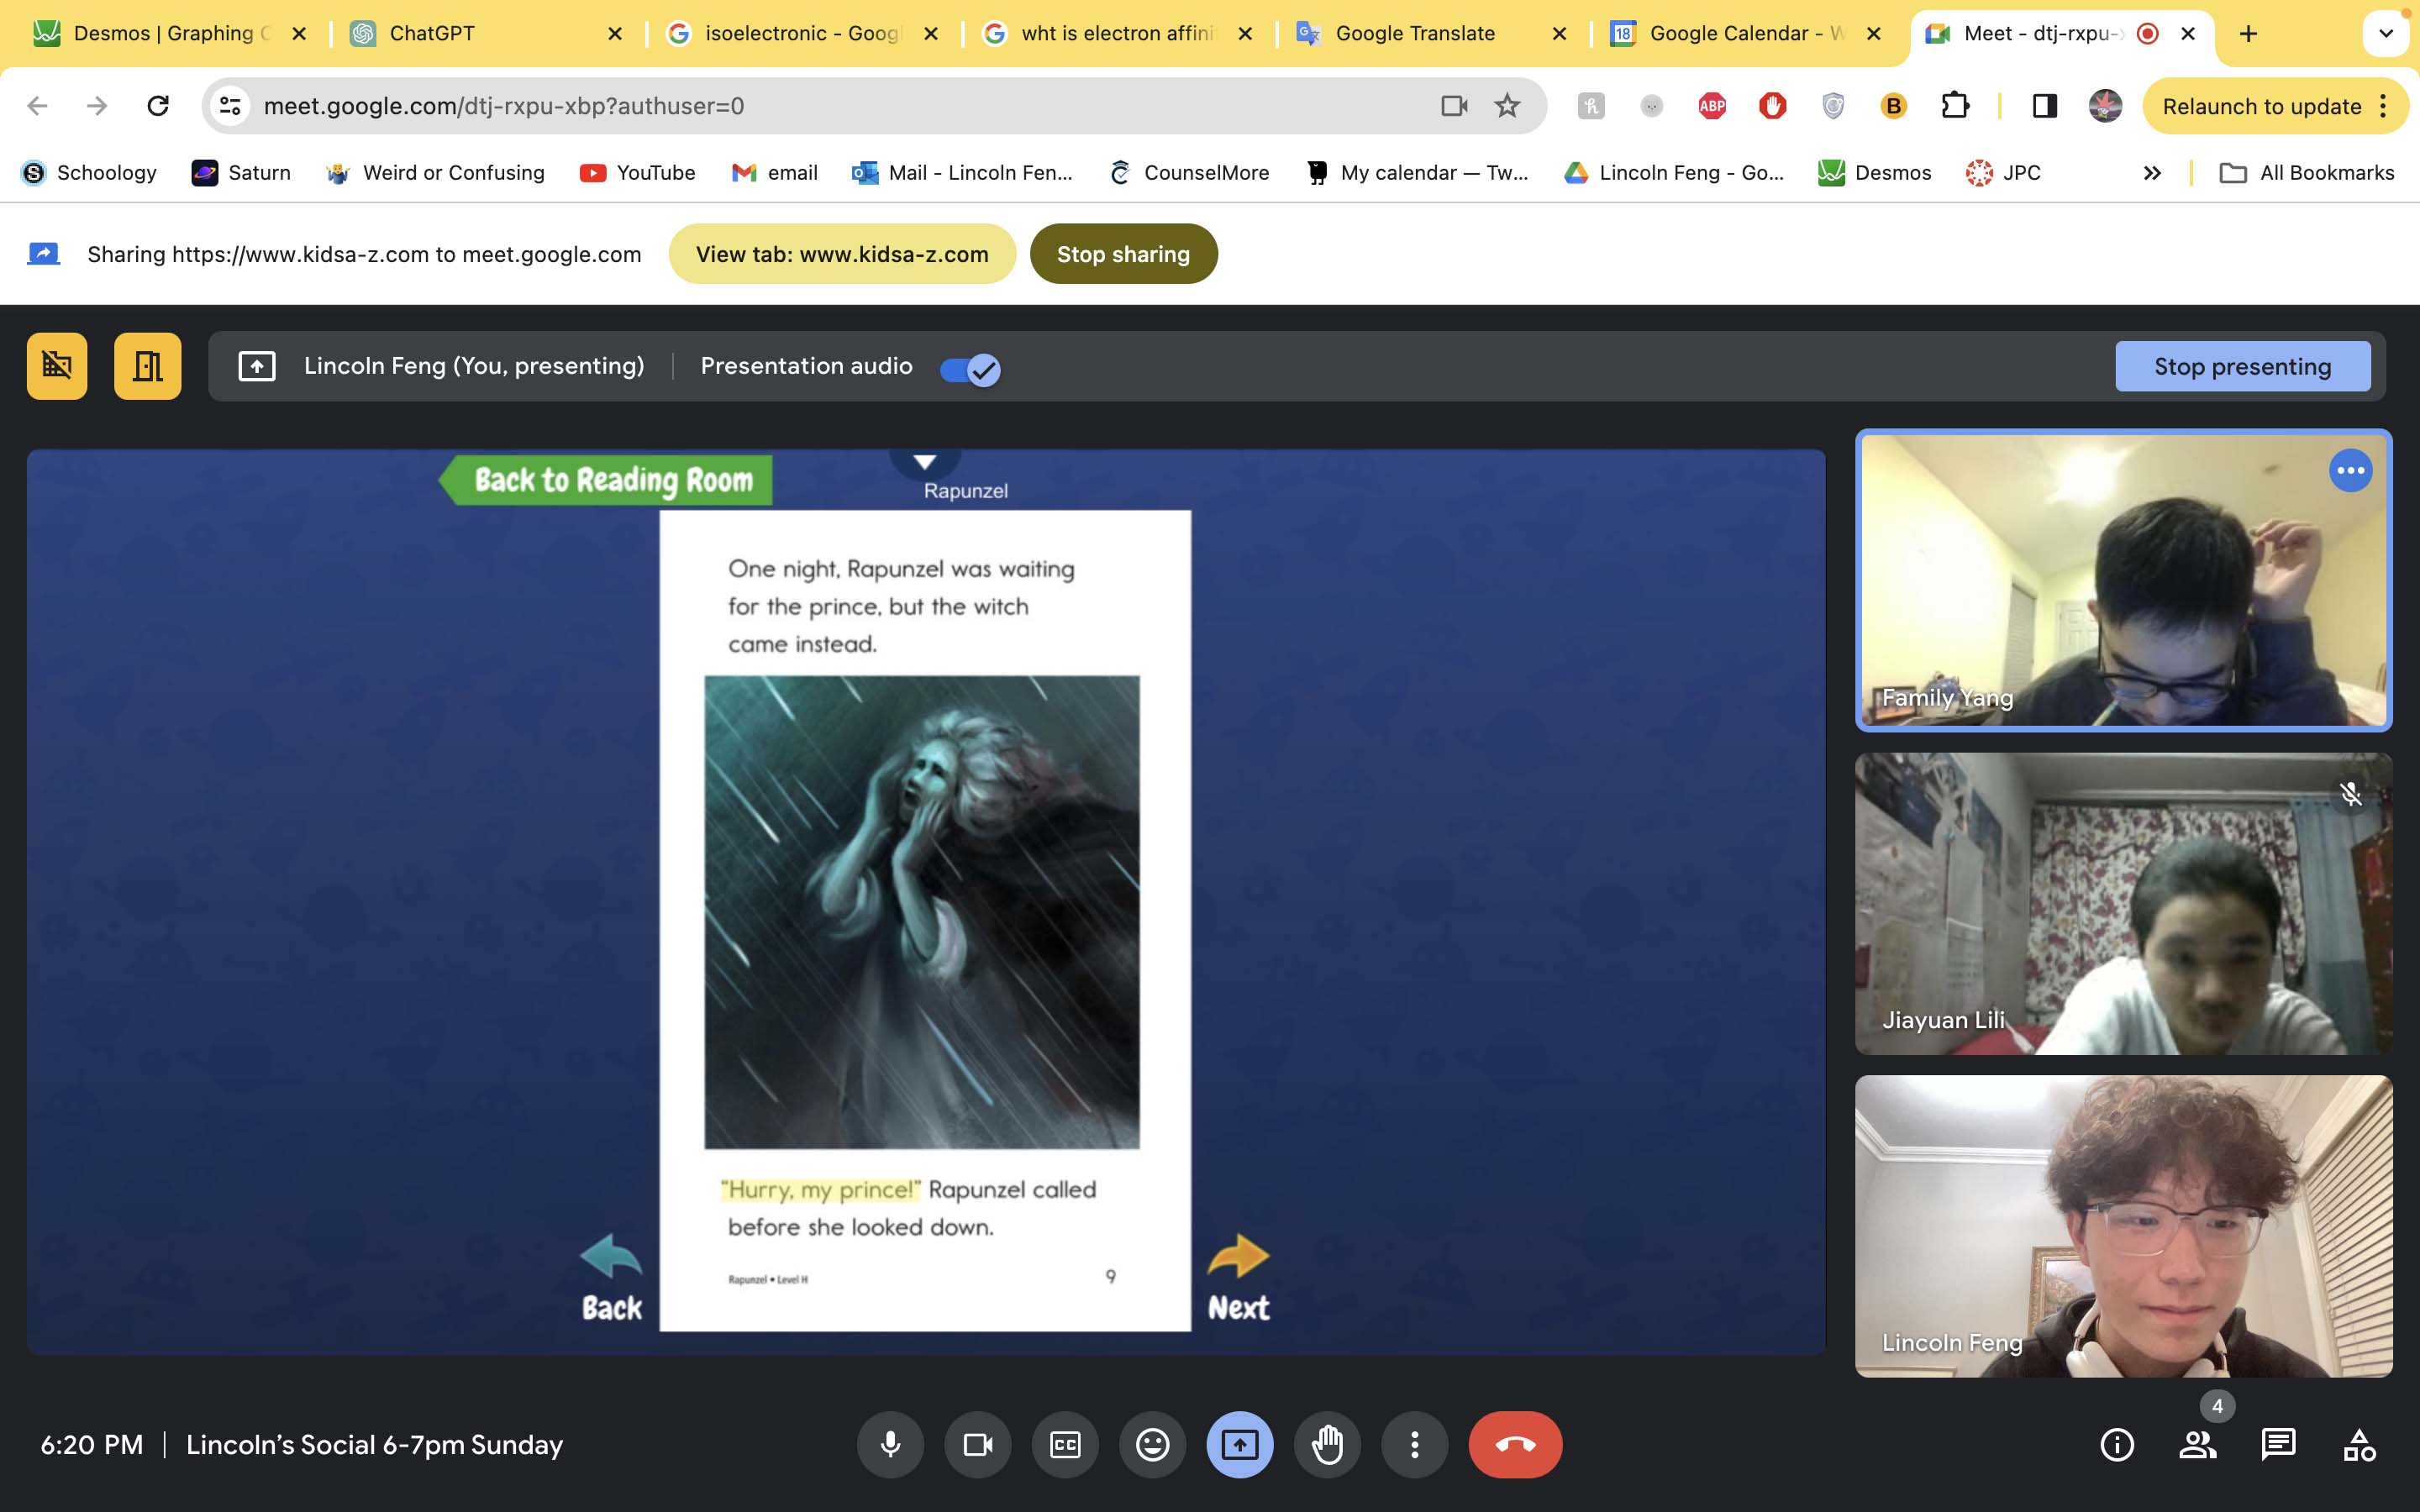
Task: Open the CounselMore bookmark
Action: point(1189,172)
